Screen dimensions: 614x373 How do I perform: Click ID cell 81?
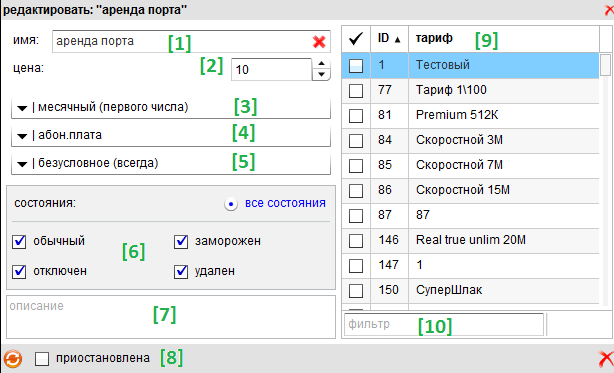coord(389,115)
